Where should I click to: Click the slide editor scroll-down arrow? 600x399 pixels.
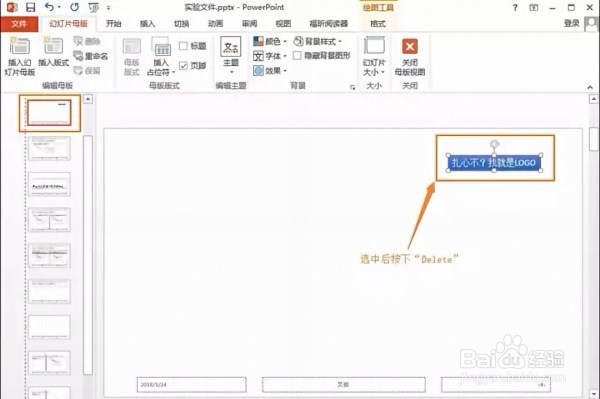click(x=593, y=393)
